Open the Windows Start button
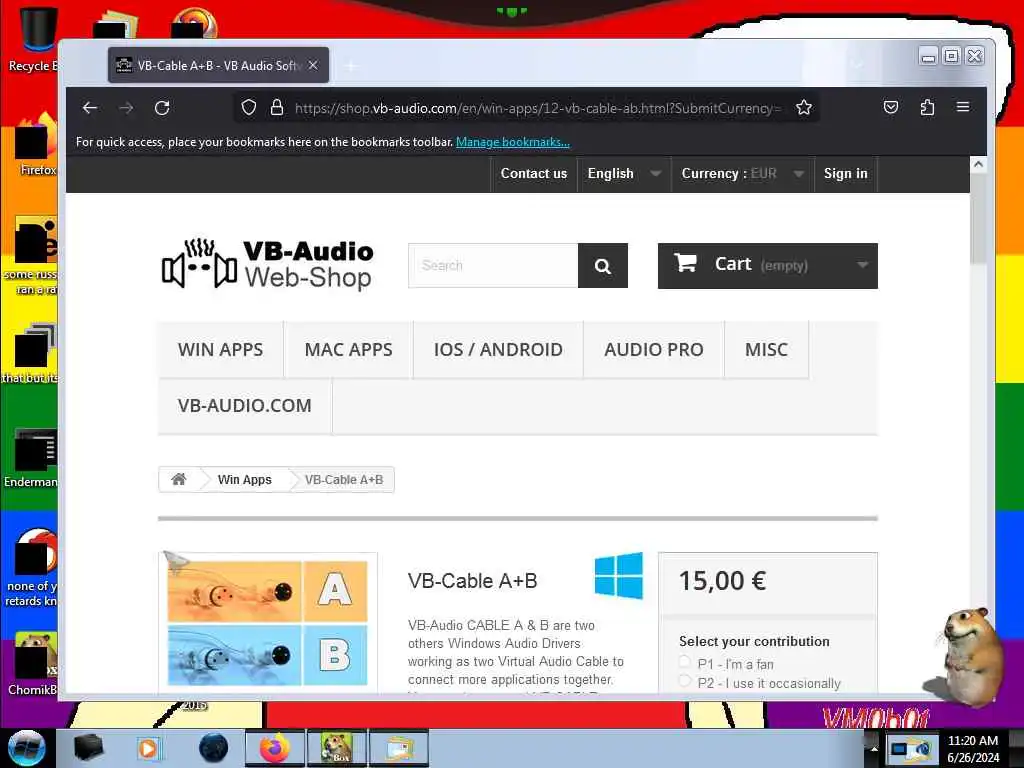The width and height of the screenshot is (1024, 768). [x=27, y=748]
